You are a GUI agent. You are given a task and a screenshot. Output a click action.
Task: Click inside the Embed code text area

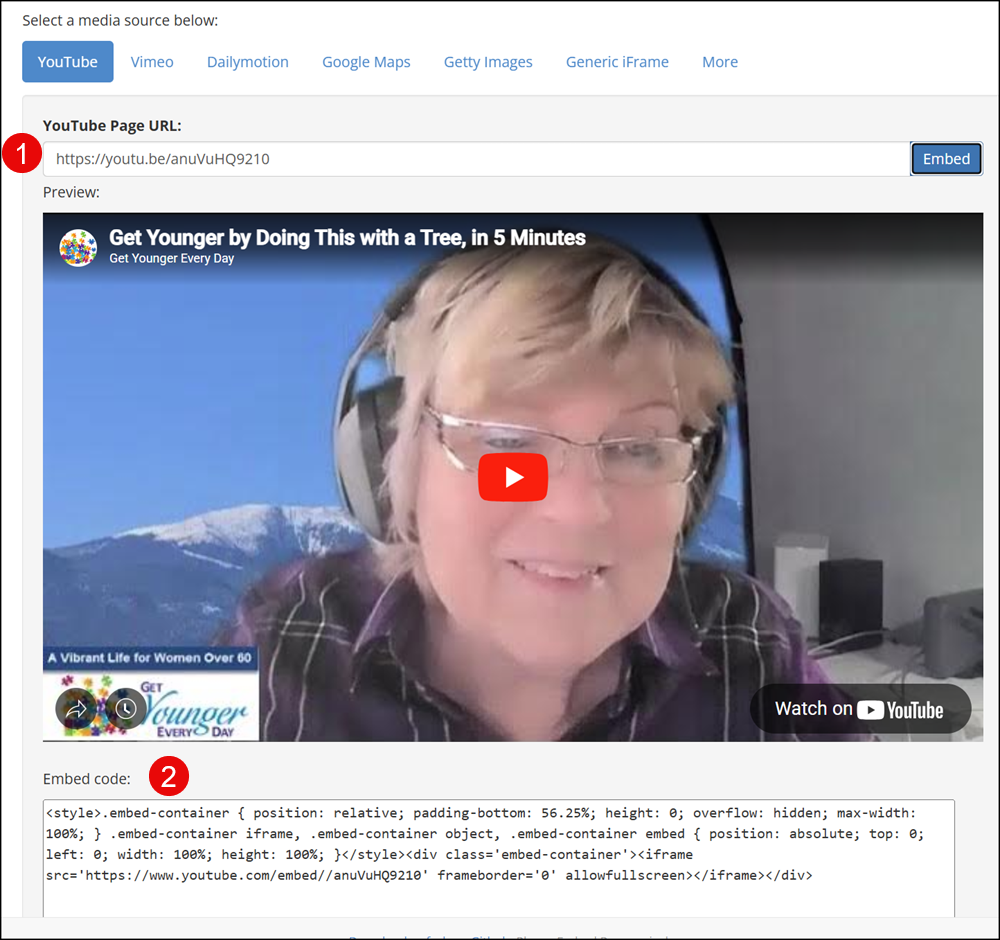(499, 858)
